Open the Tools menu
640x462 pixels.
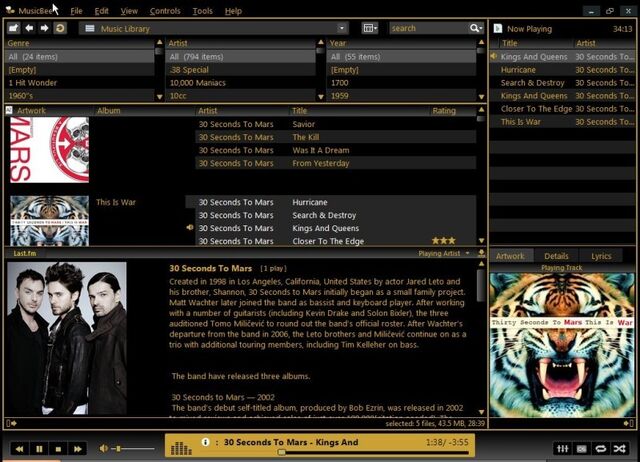coord(202,11)
